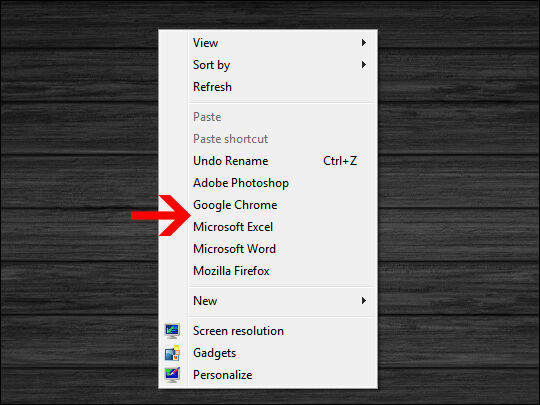Click the Personalize icon

coord(172,375)
